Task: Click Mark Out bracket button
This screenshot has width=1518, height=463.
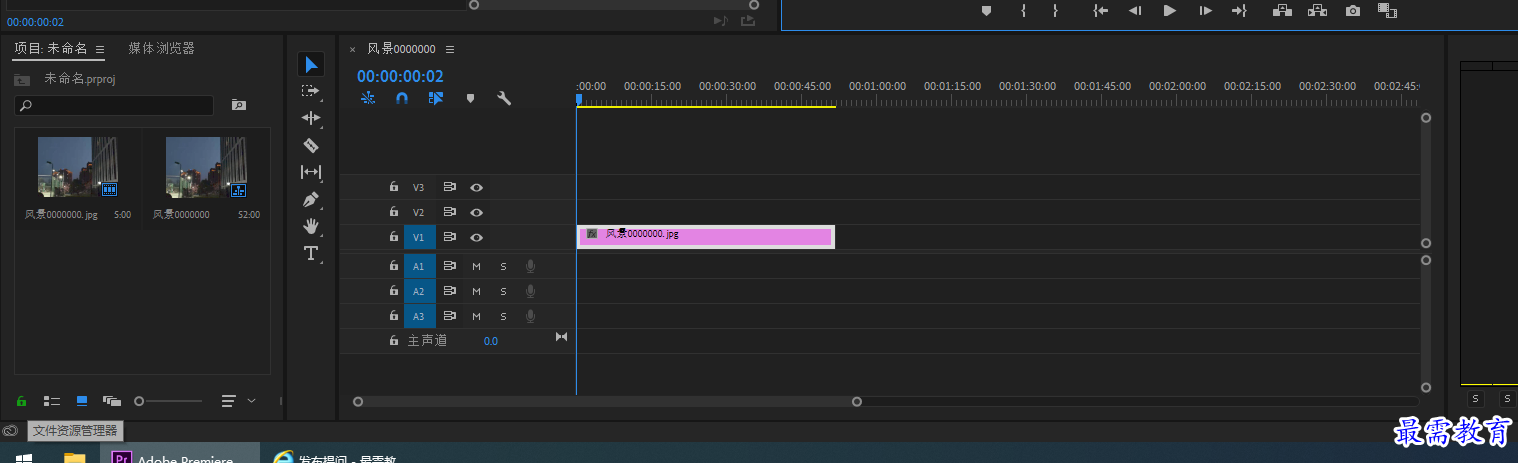Action: point(1055,10)
